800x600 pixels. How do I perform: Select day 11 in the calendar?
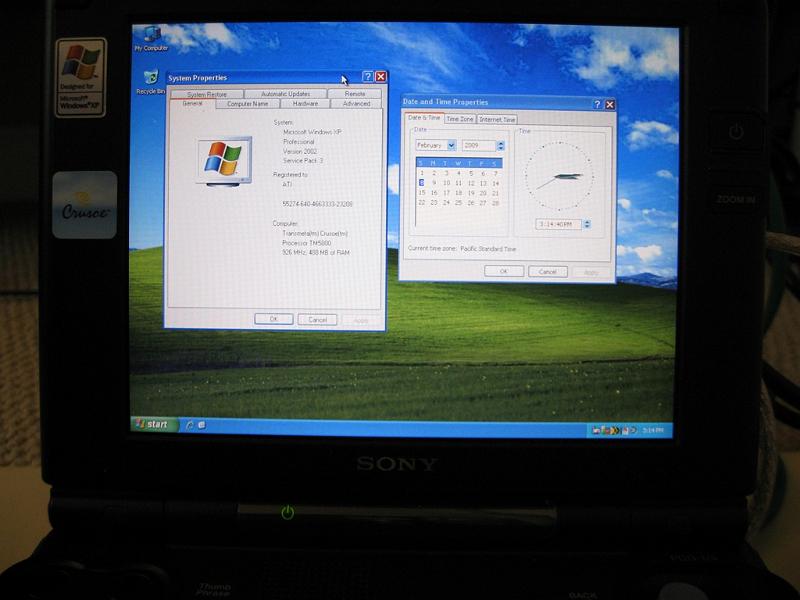458,183
